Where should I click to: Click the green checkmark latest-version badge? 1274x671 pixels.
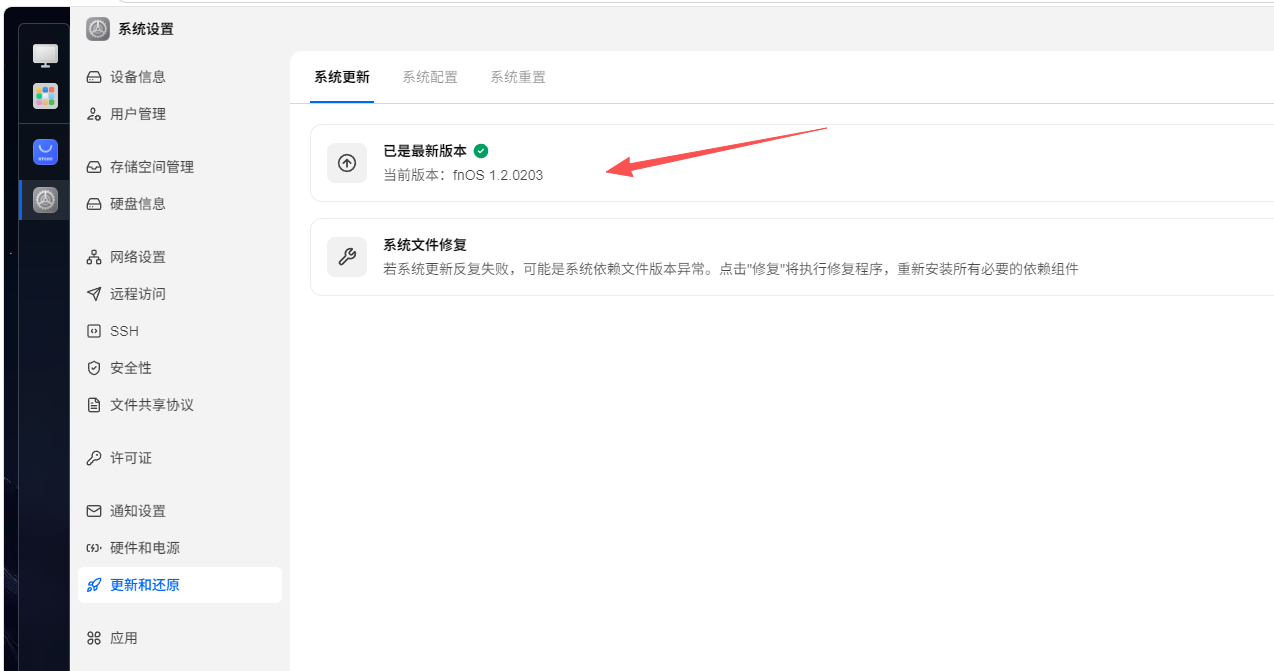point(481,151)
